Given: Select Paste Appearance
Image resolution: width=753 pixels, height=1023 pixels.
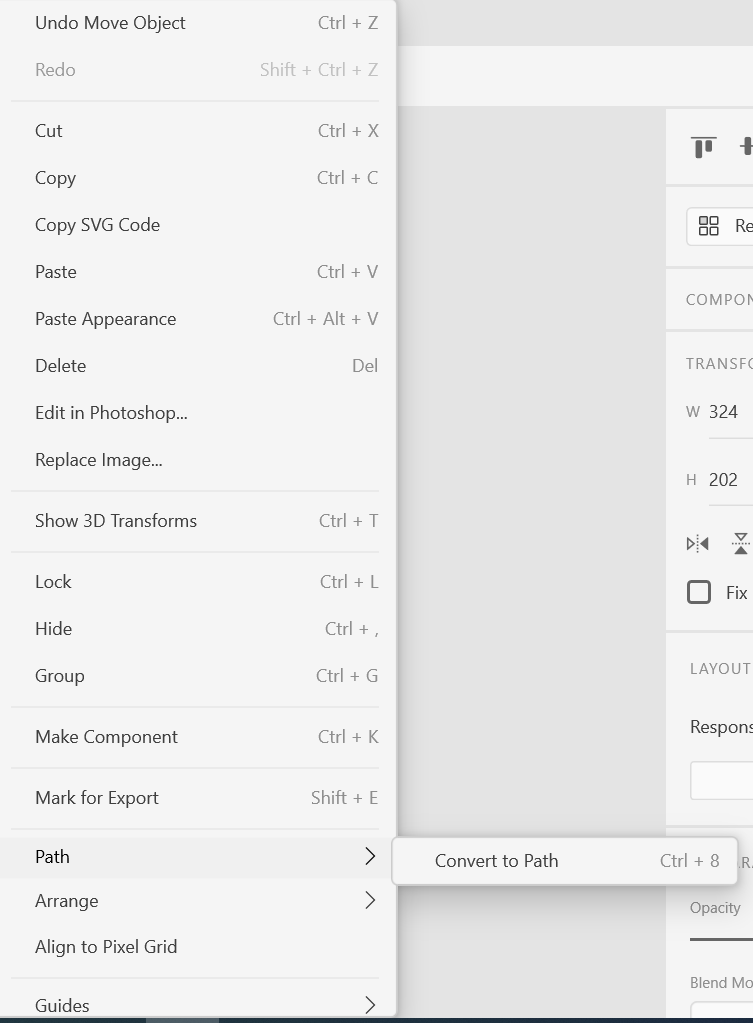Looking at the screenshot, I should click(105, 318).
